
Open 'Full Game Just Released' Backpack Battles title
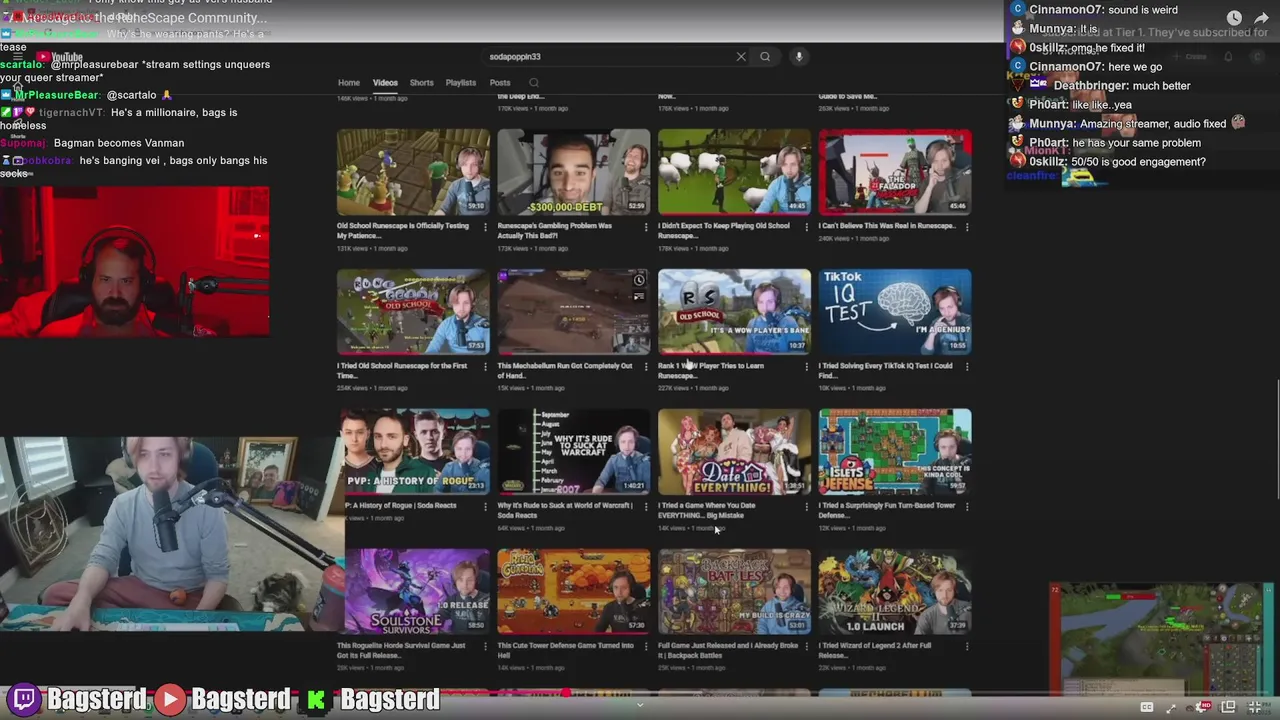(728, 650)
